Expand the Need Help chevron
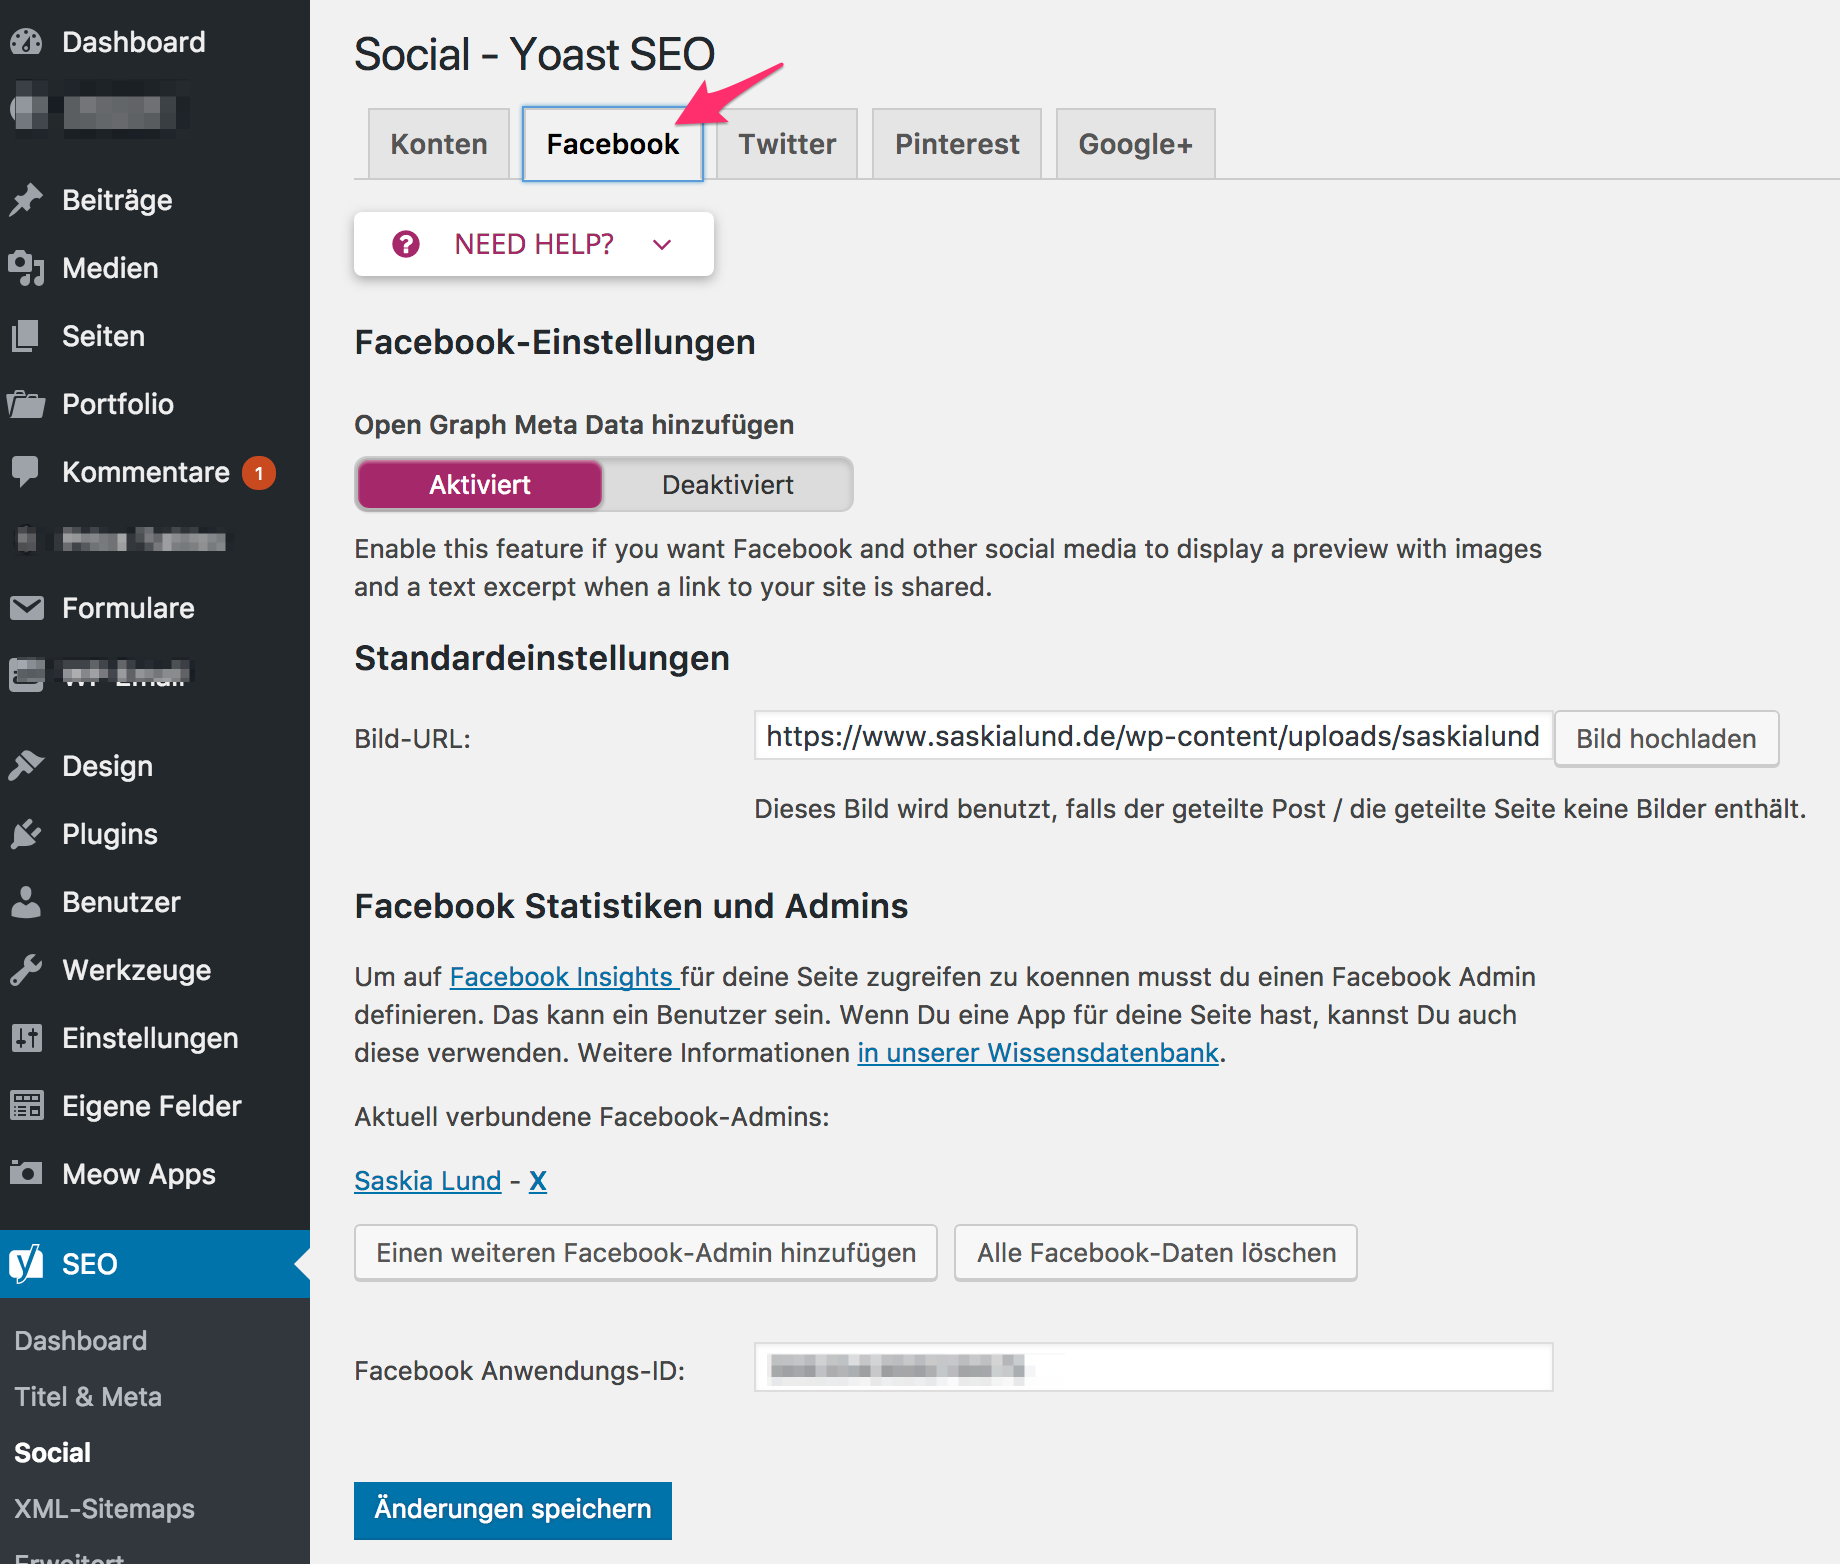 tap(662, 244)
